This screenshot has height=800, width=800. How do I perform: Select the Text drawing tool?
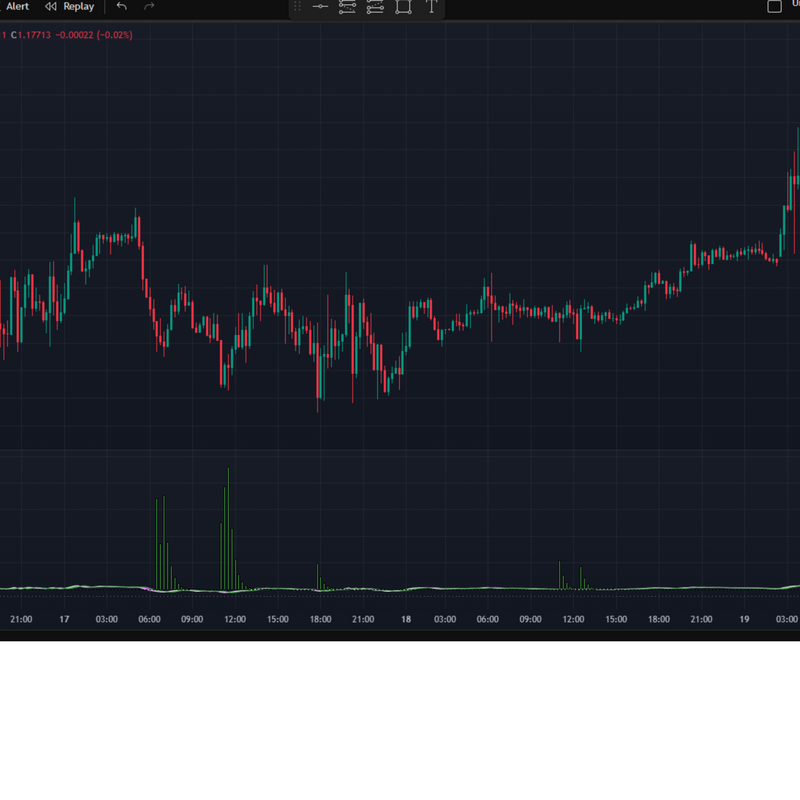tap(431, 7)
